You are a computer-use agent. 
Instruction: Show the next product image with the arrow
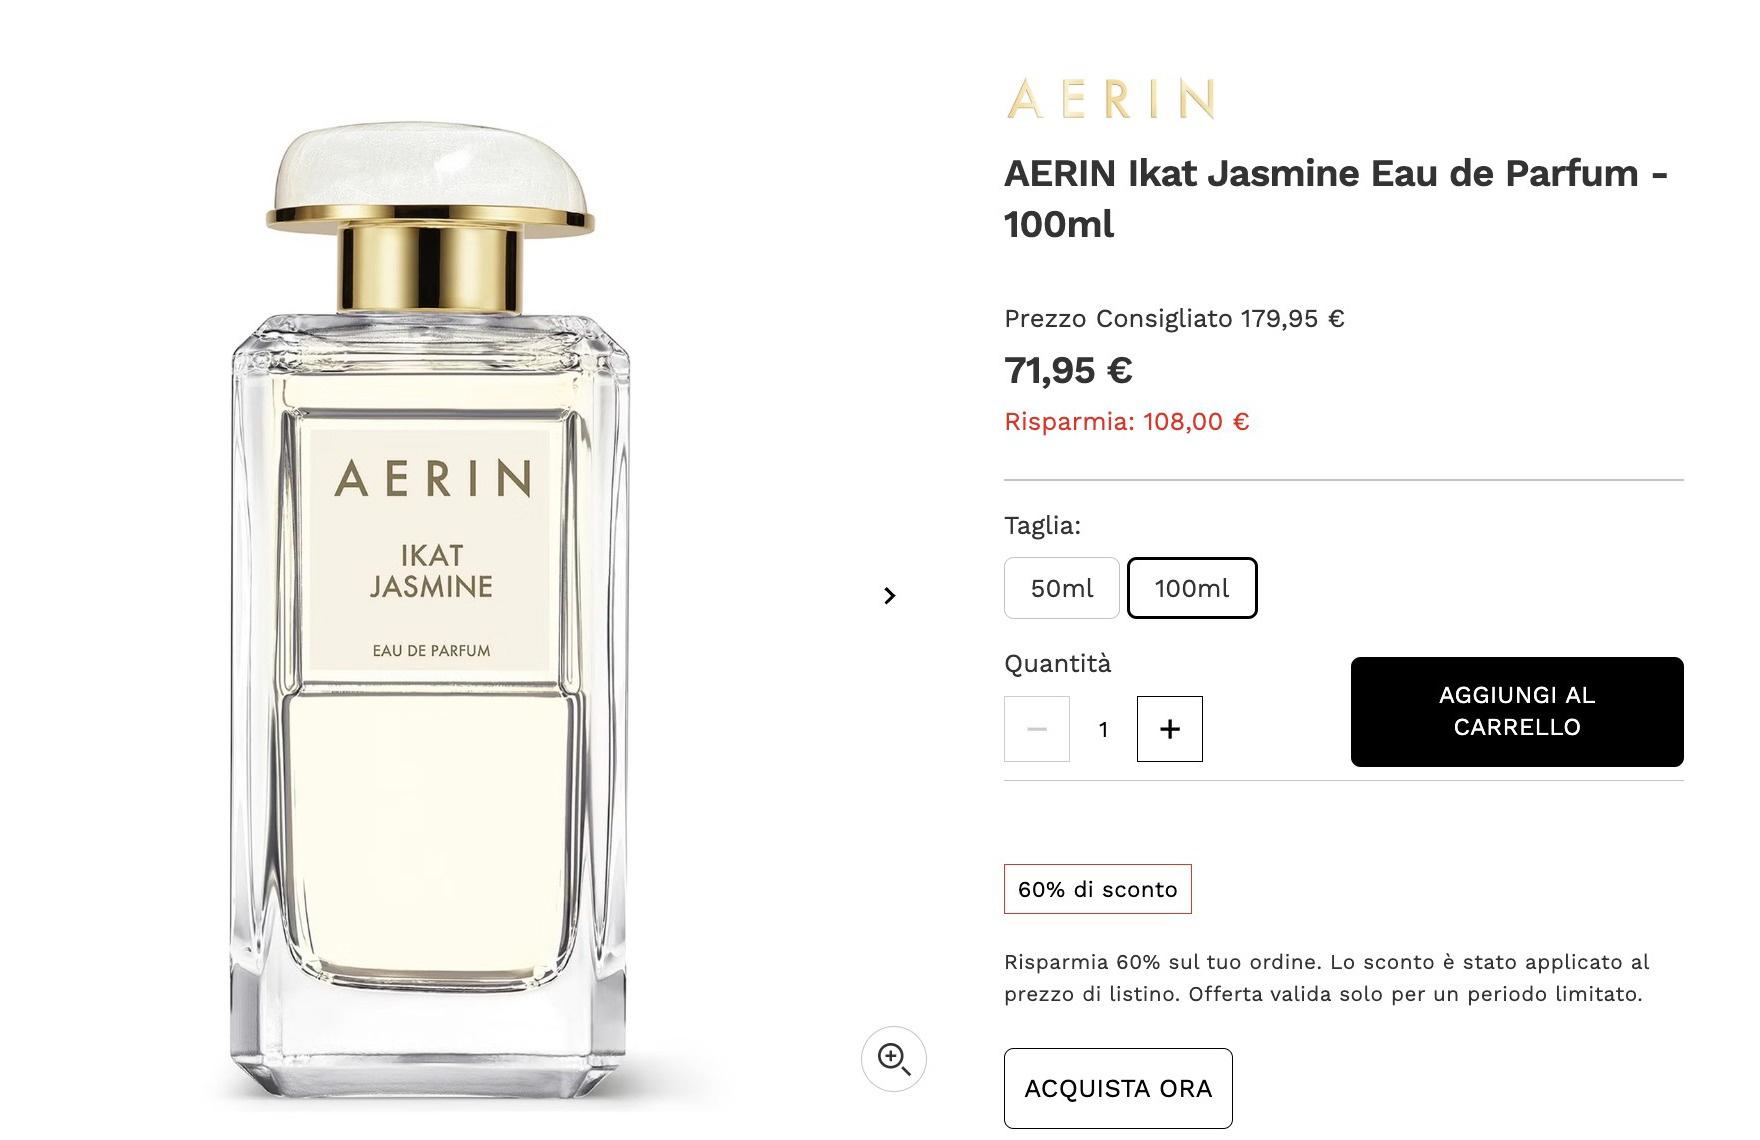[x=889, y=596]
